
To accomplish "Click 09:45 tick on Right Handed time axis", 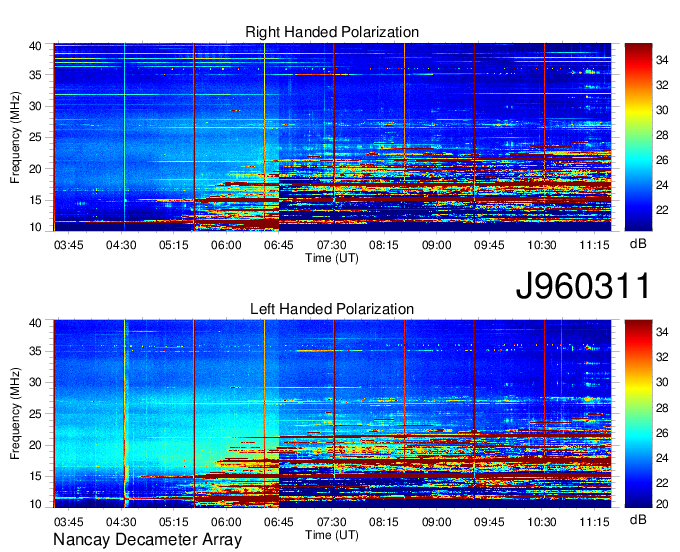I will [489, 245].
